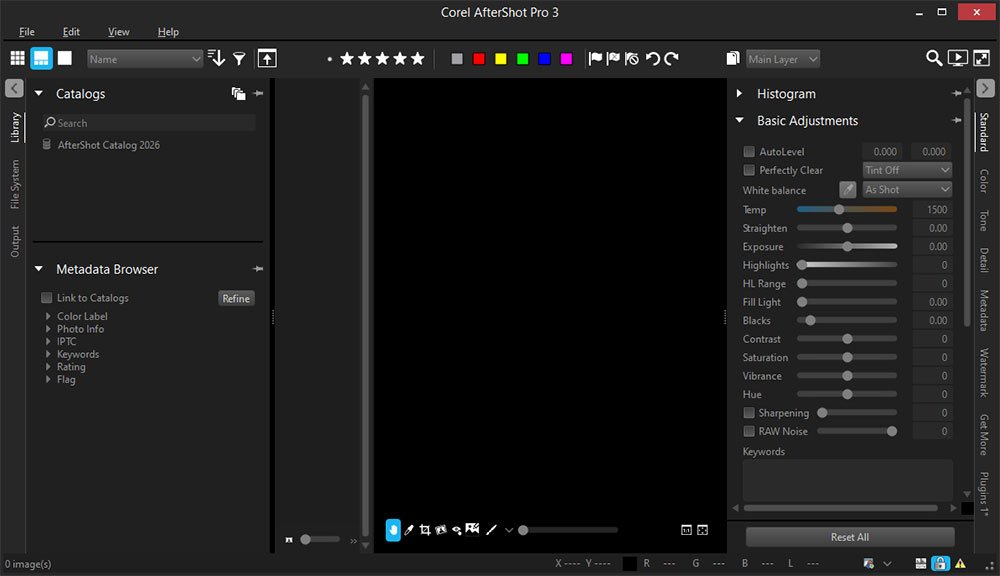
Task: Switch to the File System tab
Action: coord(15,184)
